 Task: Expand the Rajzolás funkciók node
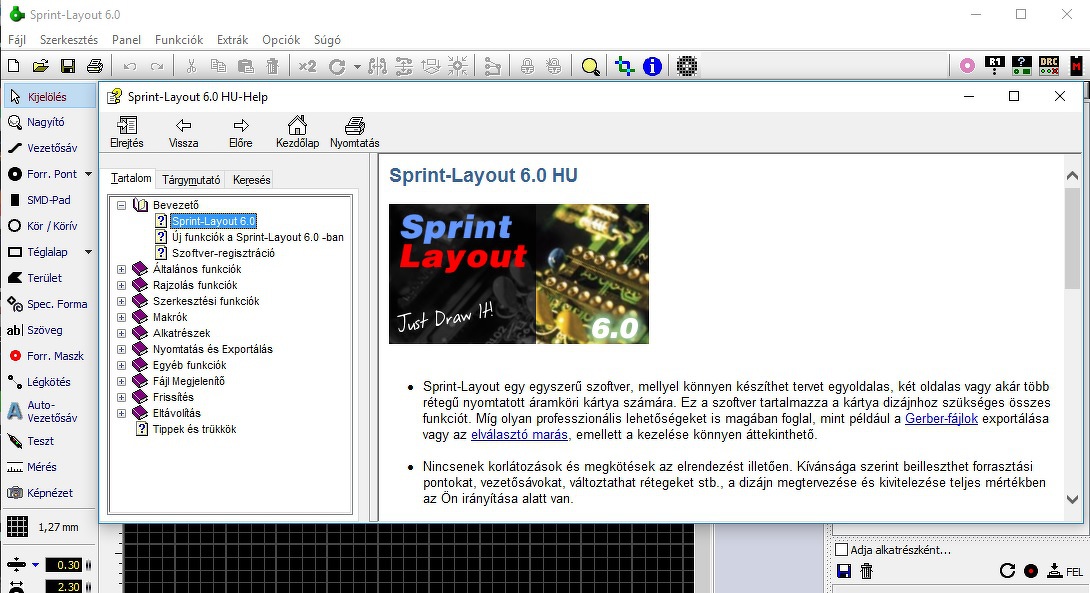(x=122, y=285)
